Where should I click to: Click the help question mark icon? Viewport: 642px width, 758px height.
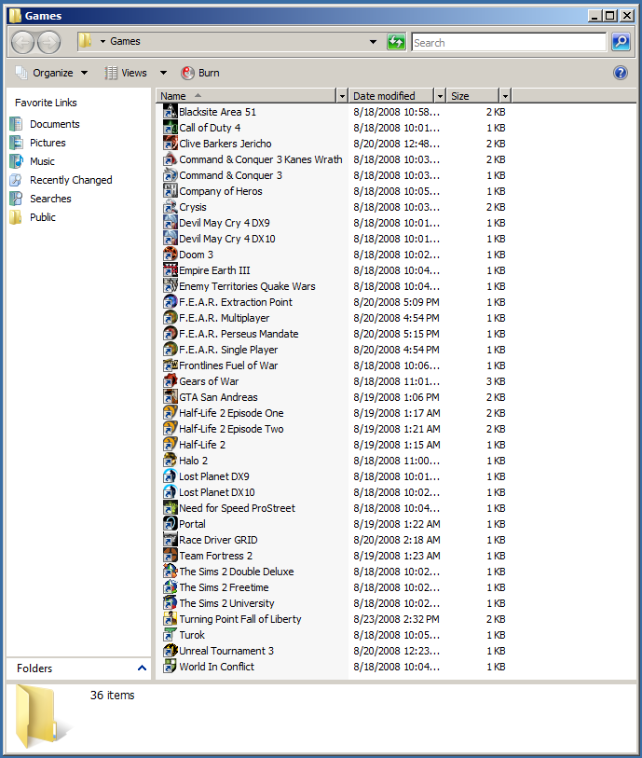coord(620,73)
